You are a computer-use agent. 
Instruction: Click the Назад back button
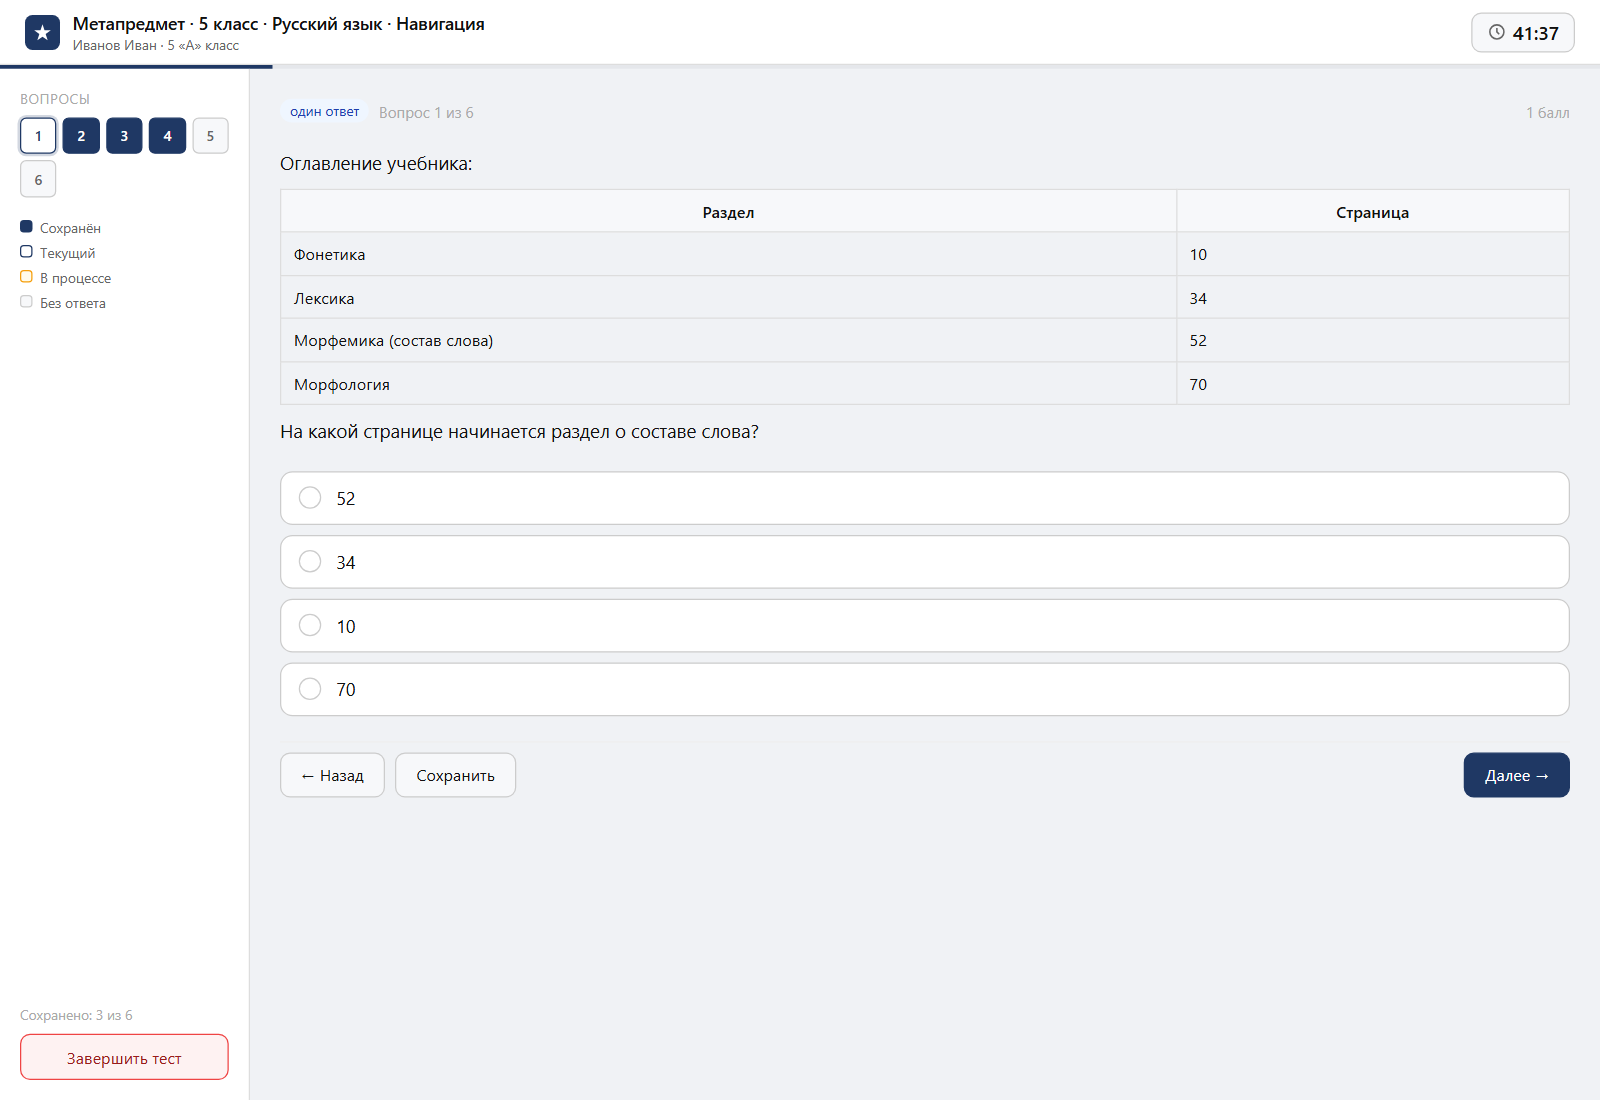click(332, 775)
